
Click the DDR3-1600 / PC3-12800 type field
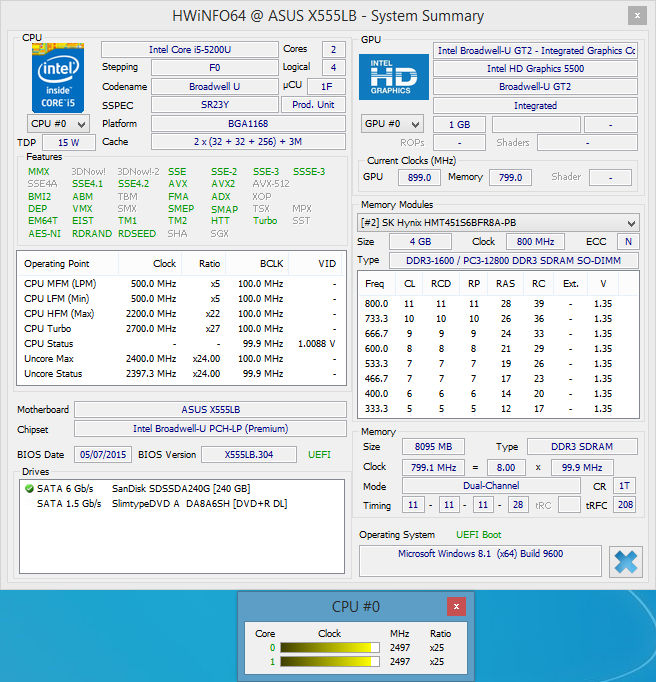(514, 261)
